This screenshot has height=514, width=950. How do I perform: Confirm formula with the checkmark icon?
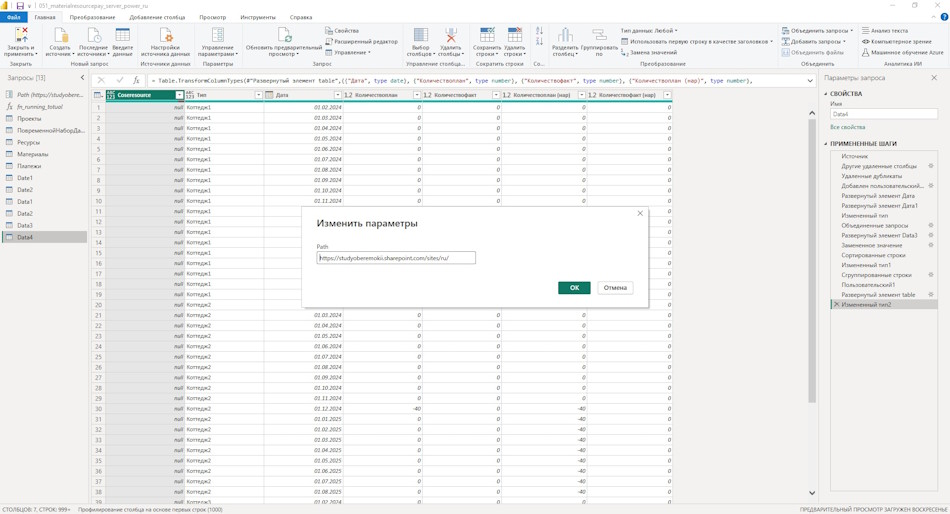pos(119,80)
